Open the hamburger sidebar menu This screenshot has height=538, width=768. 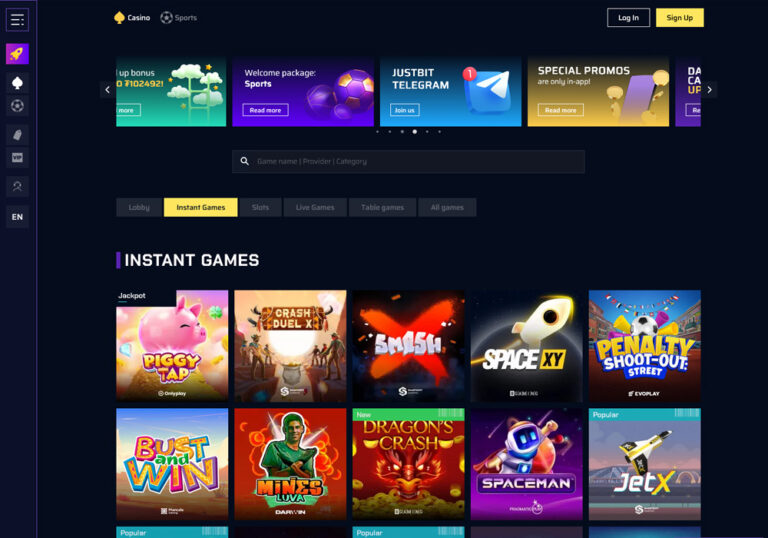(x=17, y=20)
